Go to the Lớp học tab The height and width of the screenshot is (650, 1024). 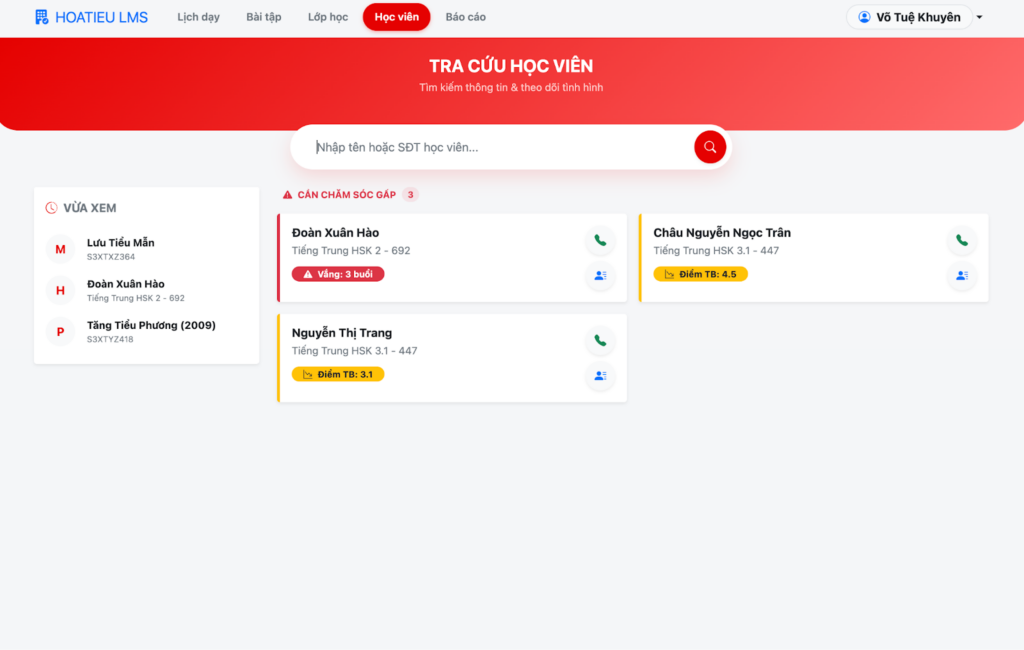coord(328,17)
